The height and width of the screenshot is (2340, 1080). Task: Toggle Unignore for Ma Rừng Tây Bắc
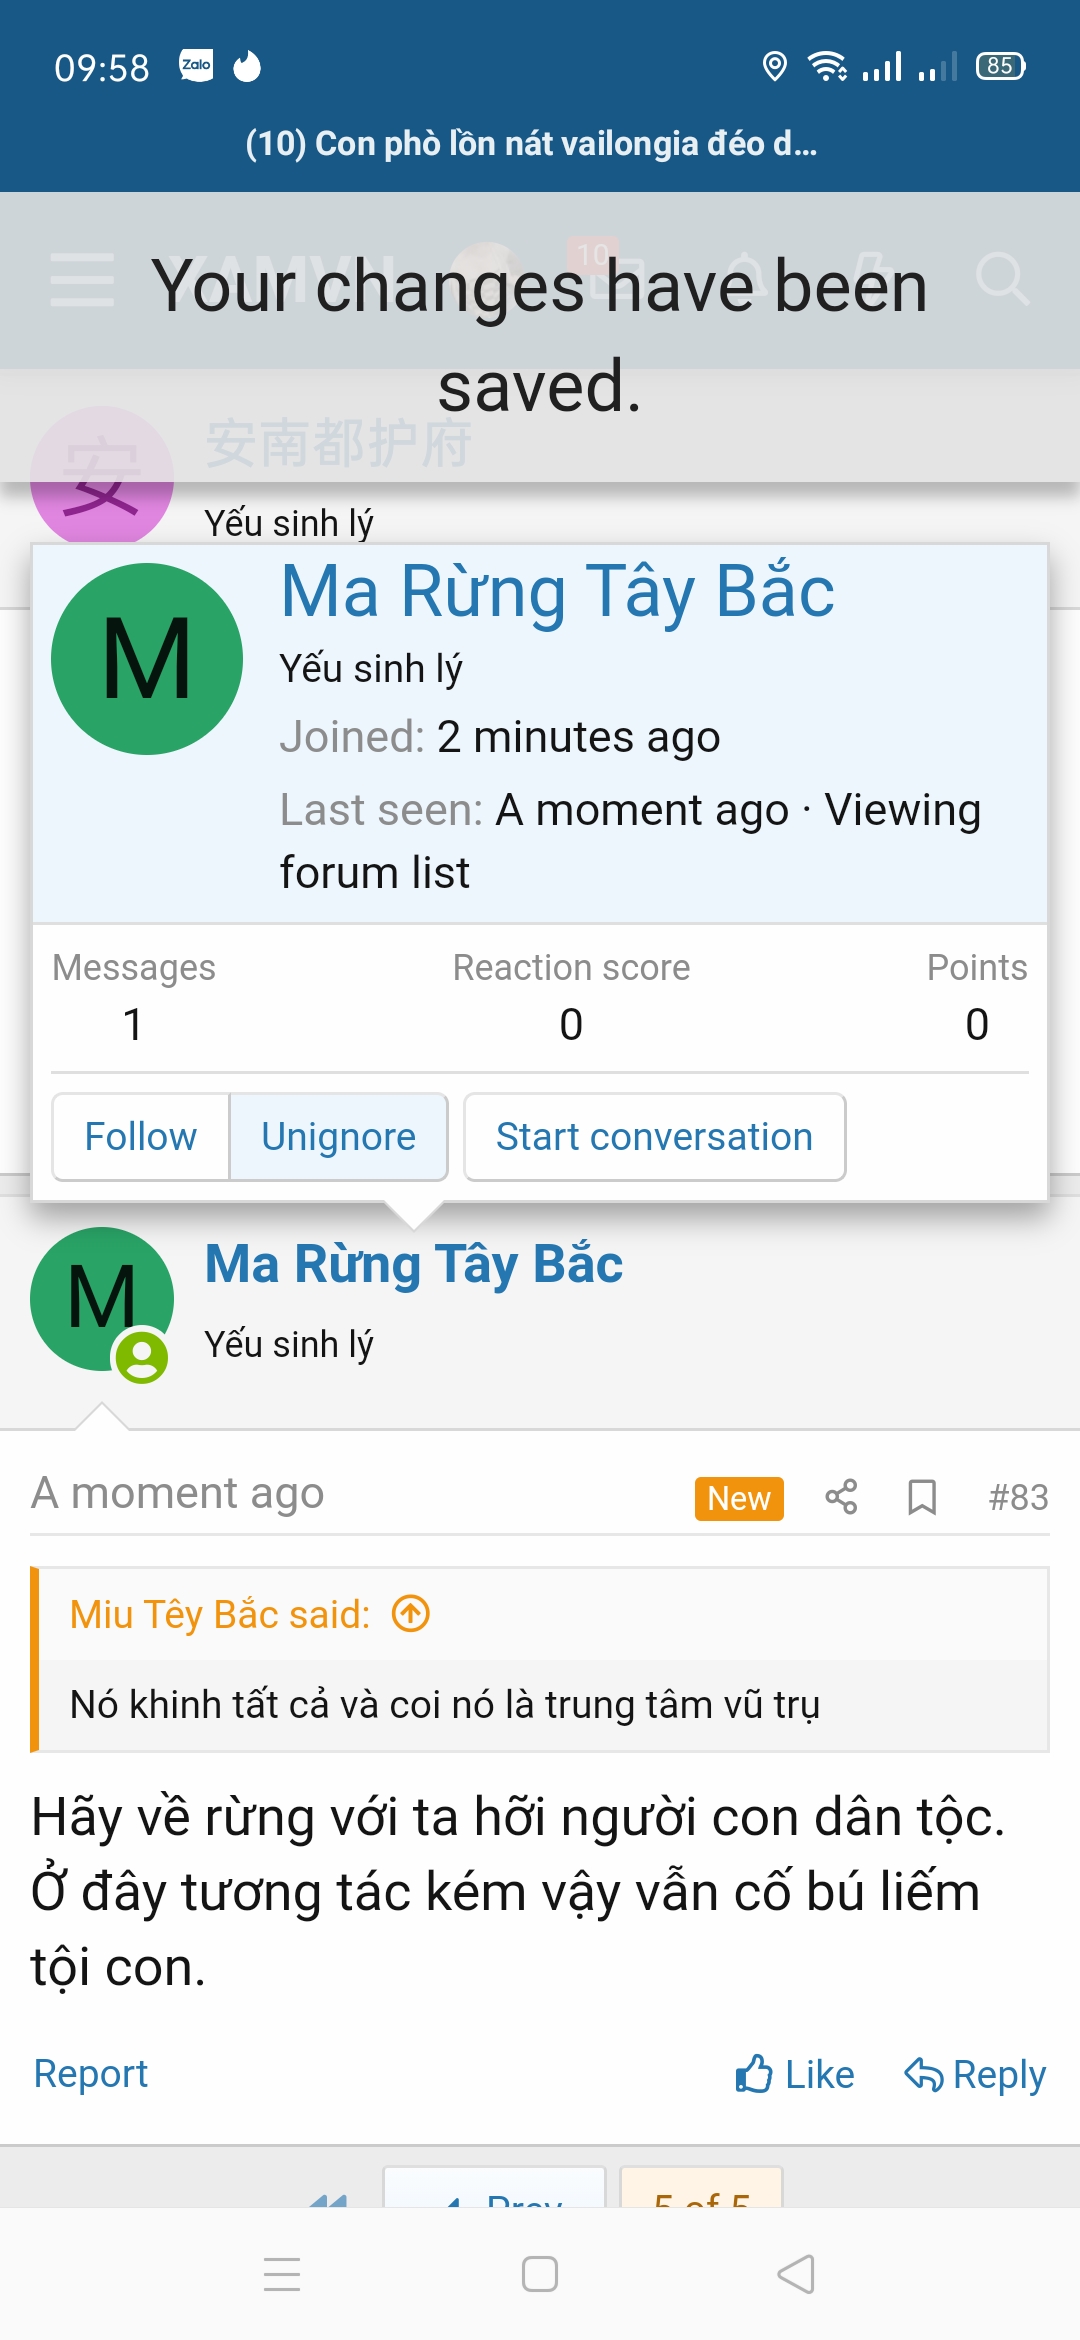[338, 1137]
